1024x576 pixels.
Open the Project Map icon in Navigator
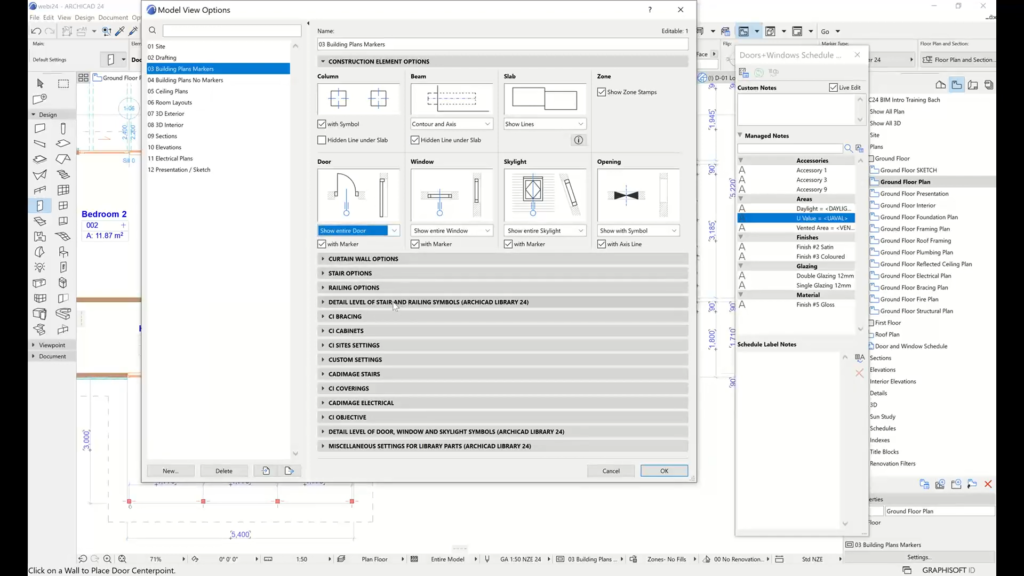coord(940,85)
